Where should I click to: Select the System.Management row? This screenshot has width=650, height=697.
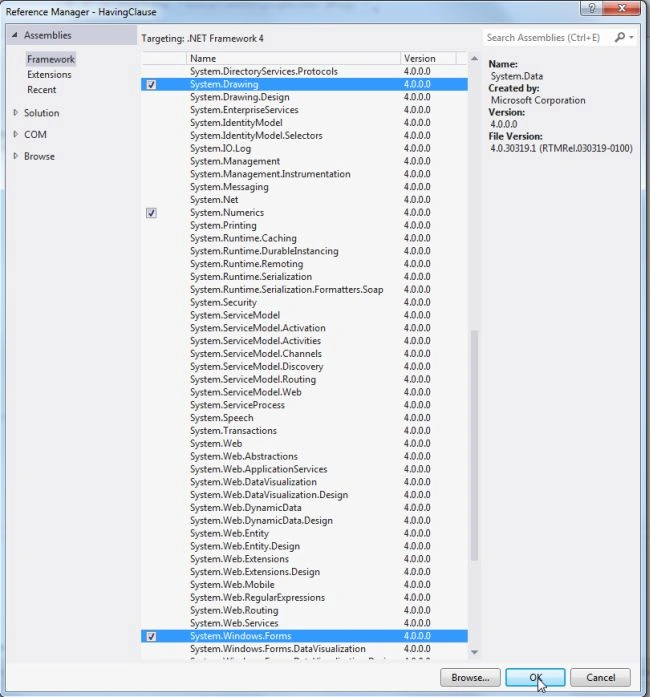(305, 161)
